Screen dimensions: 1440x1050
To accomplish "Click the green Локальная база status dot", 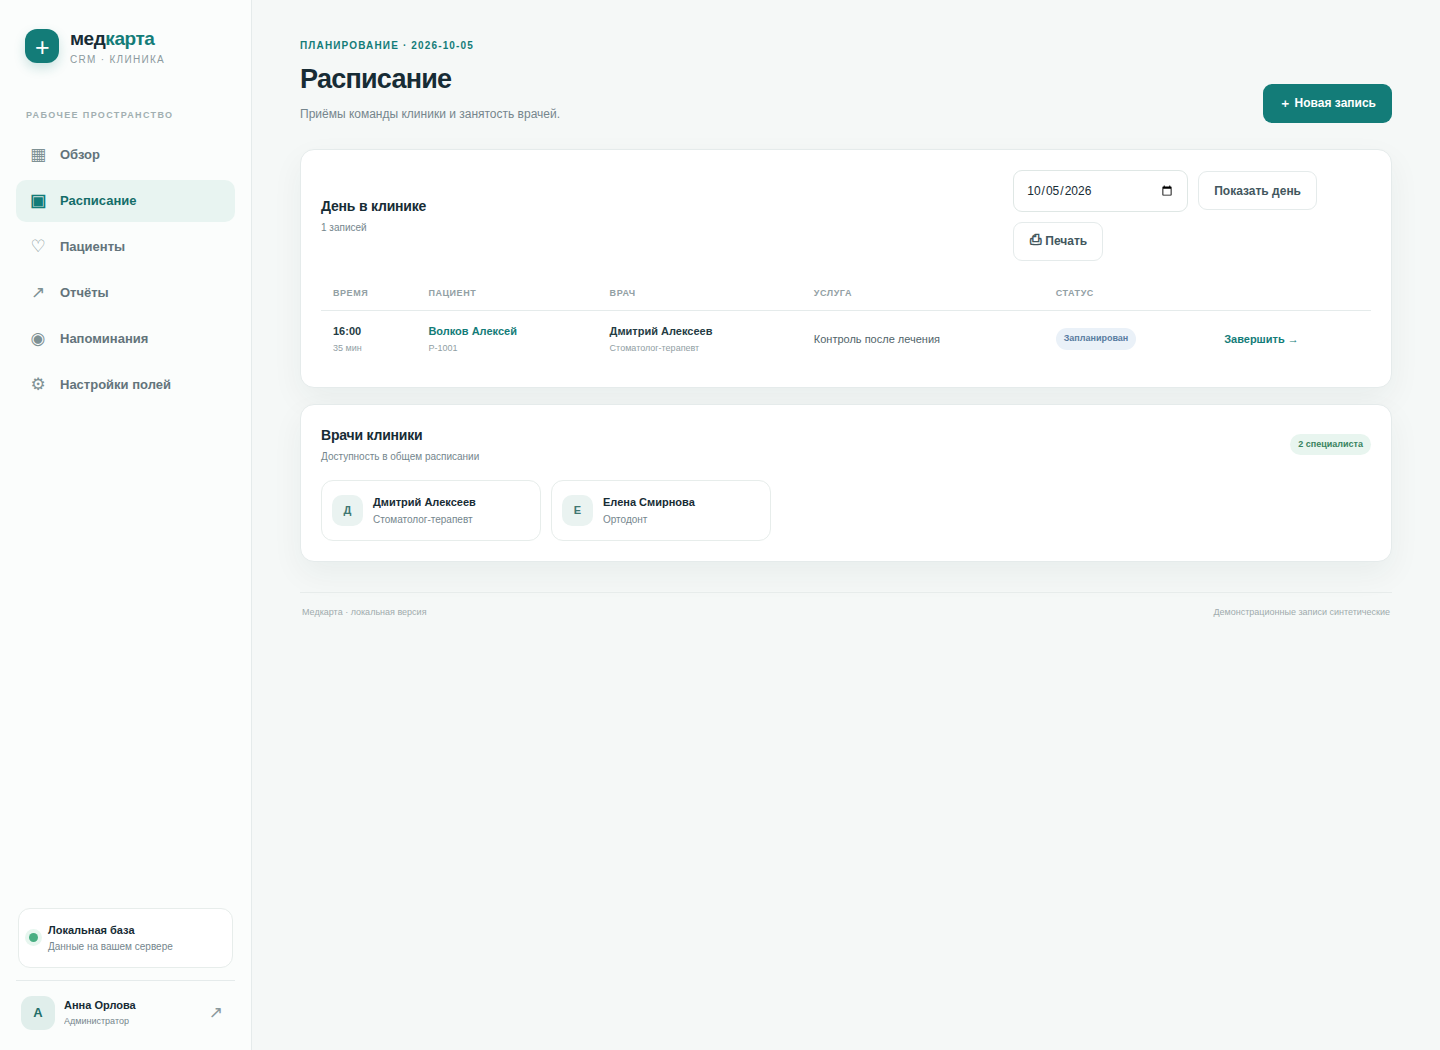I will tap(33, 938).
